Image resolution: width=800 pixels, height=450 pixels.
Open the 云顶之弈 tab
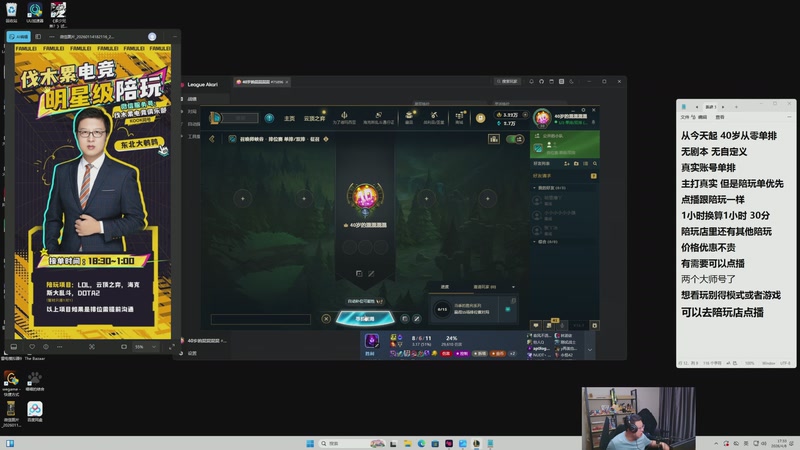[314, 118]
